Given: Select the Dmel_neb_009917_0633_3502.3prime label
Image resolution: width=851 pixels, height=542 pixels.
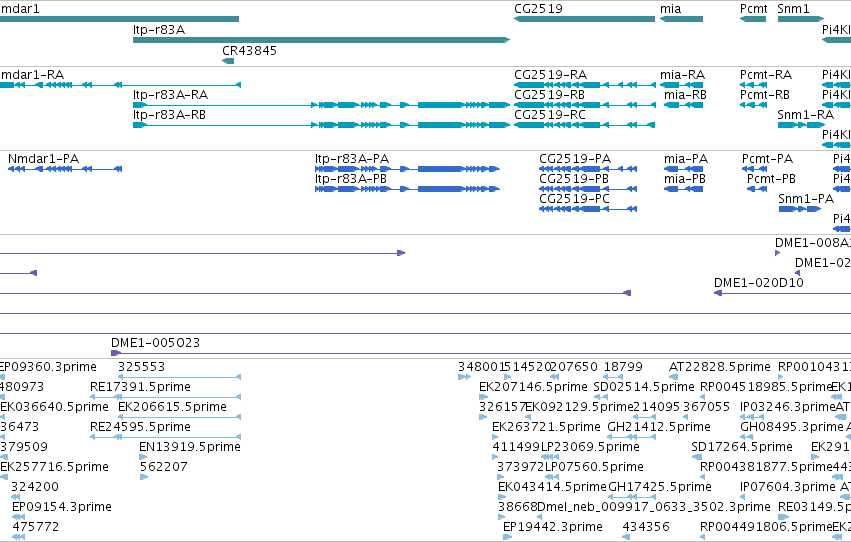Looking at the screenshot, I should 653,507.
